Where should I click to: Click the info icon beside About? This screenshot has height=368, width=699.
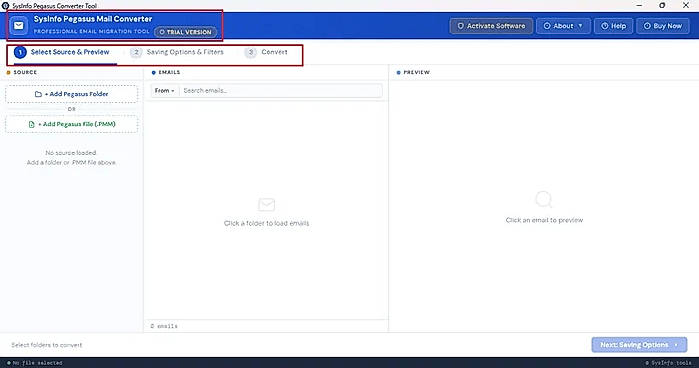tap(547, 26)
